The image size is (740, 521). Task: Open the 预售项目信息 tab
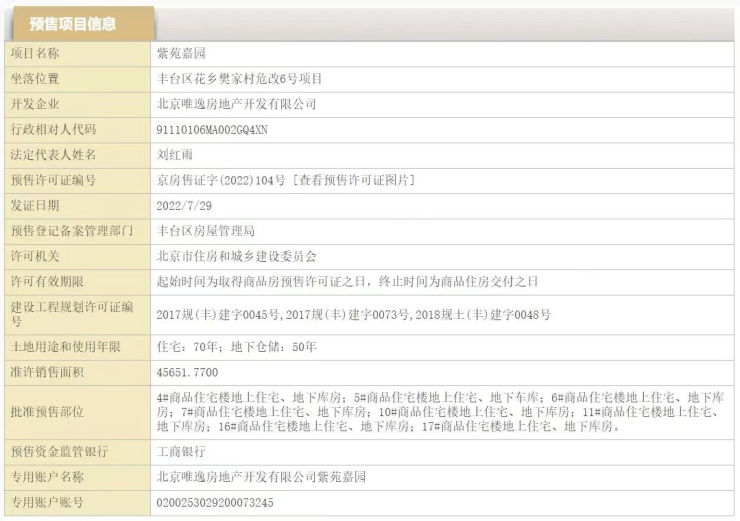pos(78,23)
